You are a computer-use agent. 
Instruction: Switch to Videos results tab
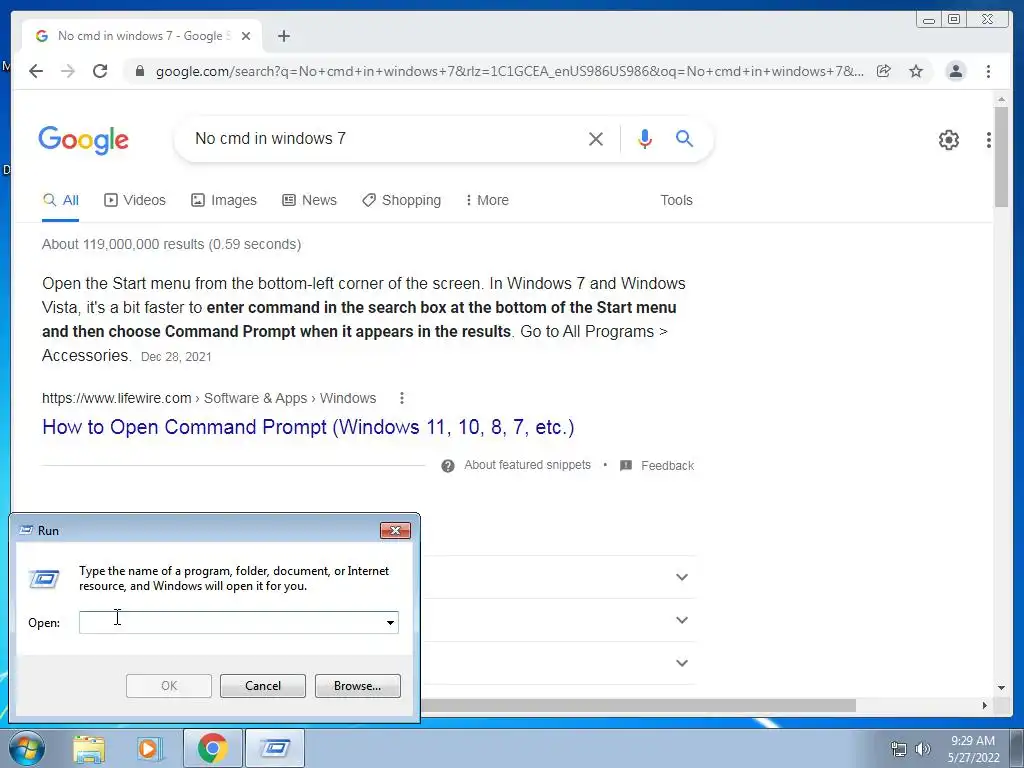[135, 200]
